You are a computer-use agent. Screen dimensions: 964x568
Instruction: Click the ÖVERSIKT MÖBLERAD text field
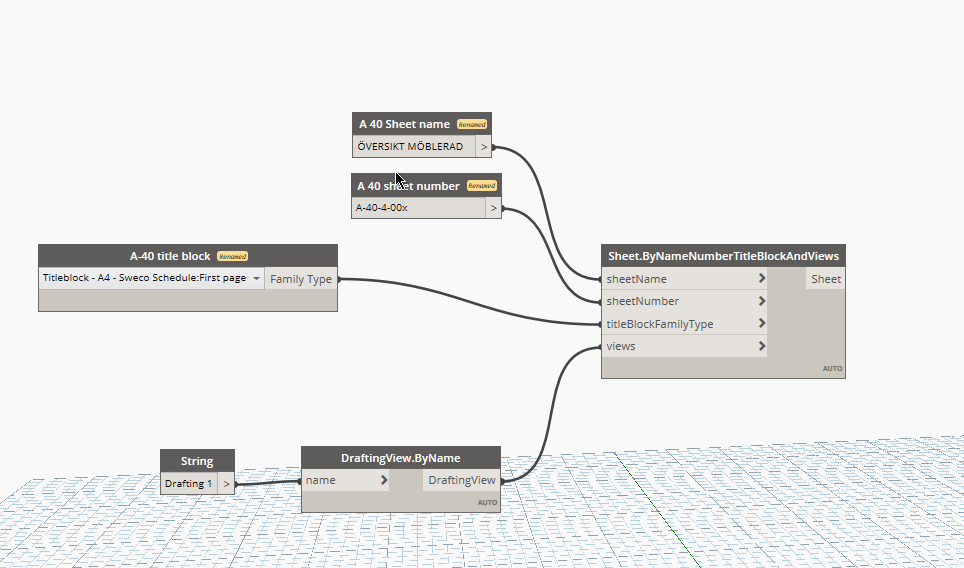[414, 147]
